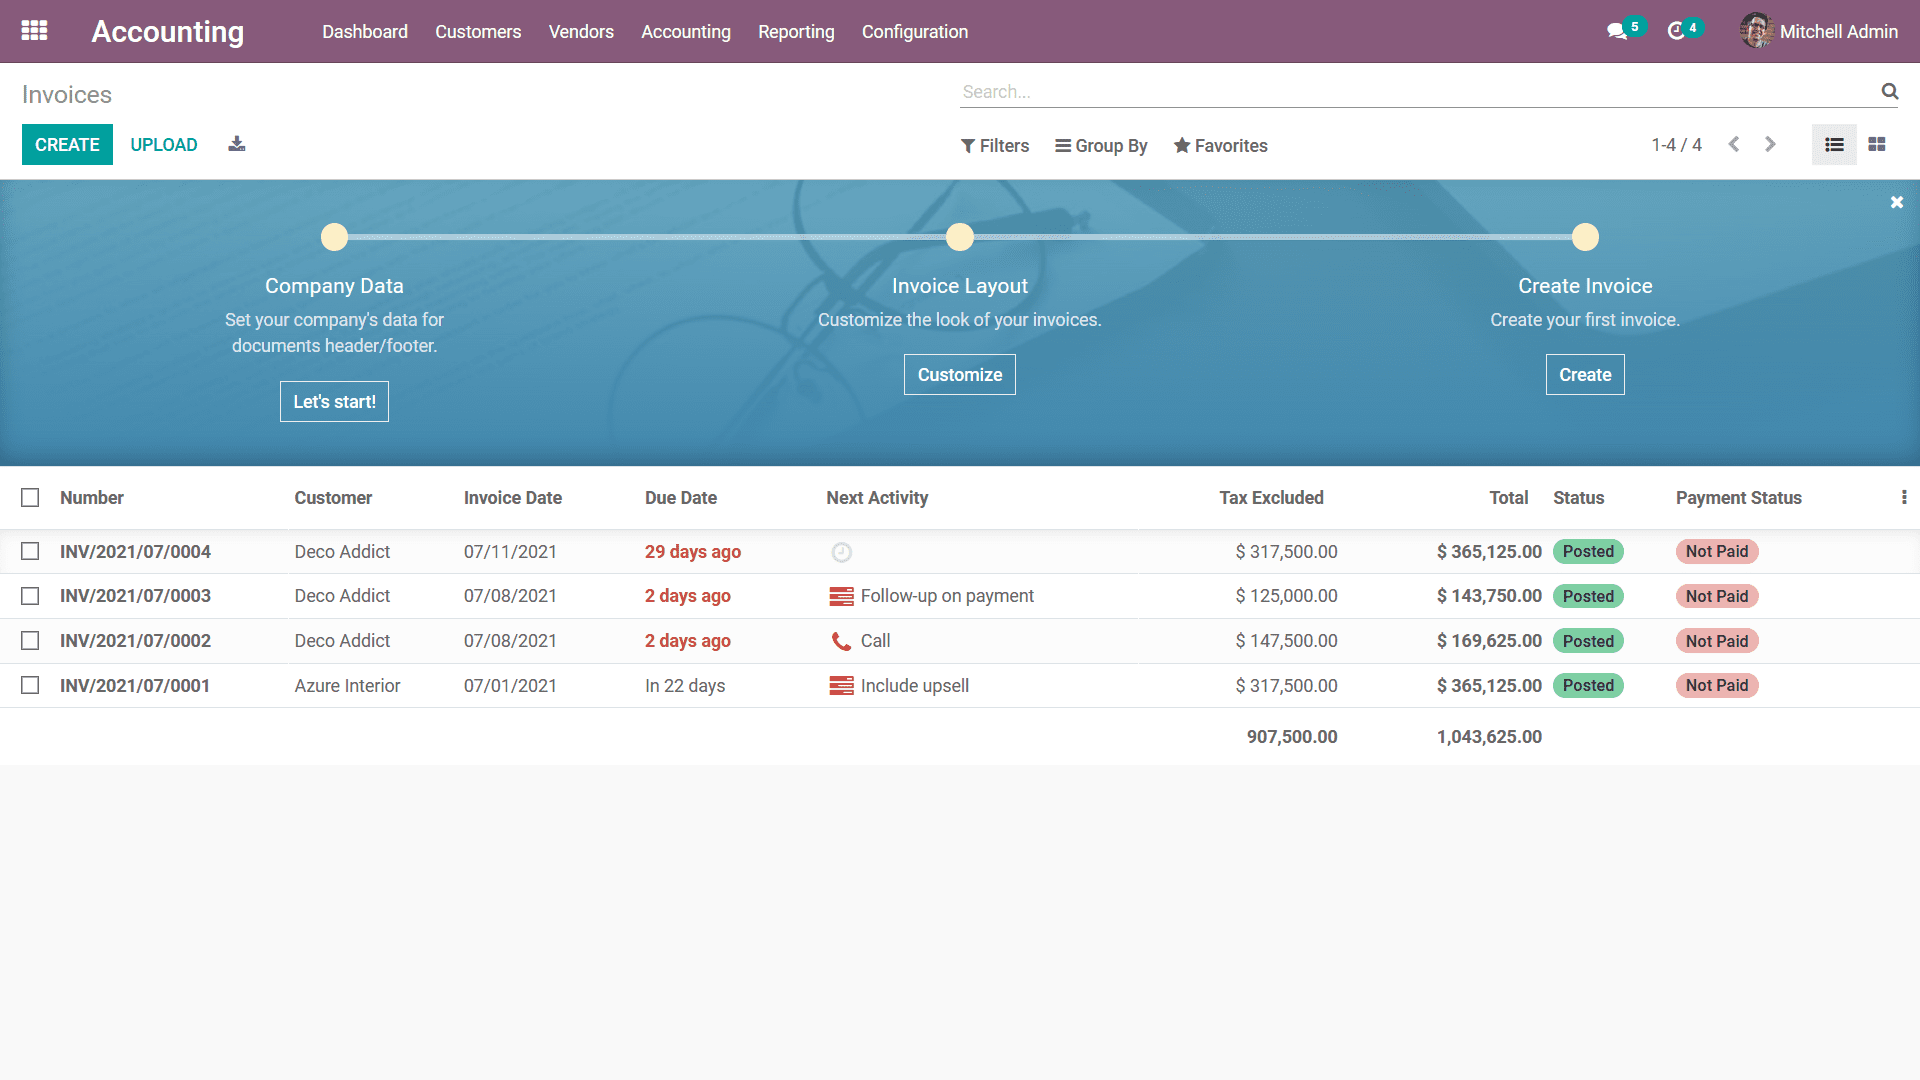Open Mitchell Admin user menu
This screenshot has height=1080, width=1920.
tap(1819, 31)
